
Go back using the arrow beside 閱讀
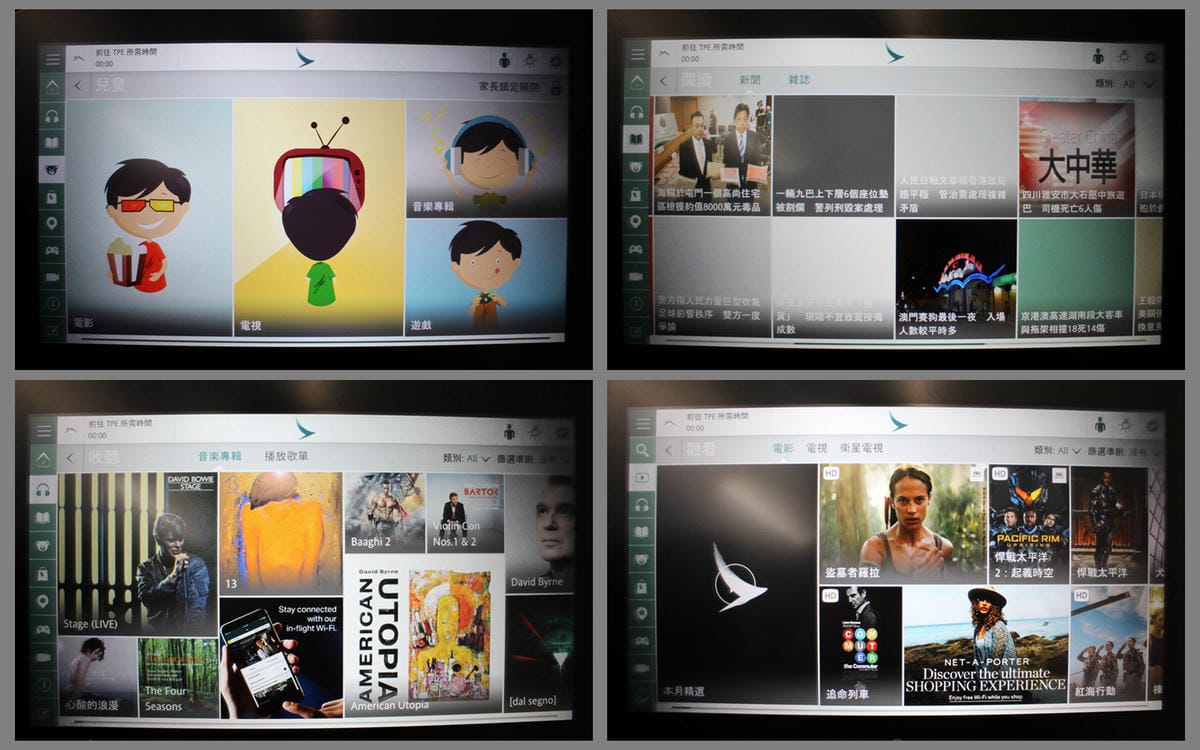[663, 82]
